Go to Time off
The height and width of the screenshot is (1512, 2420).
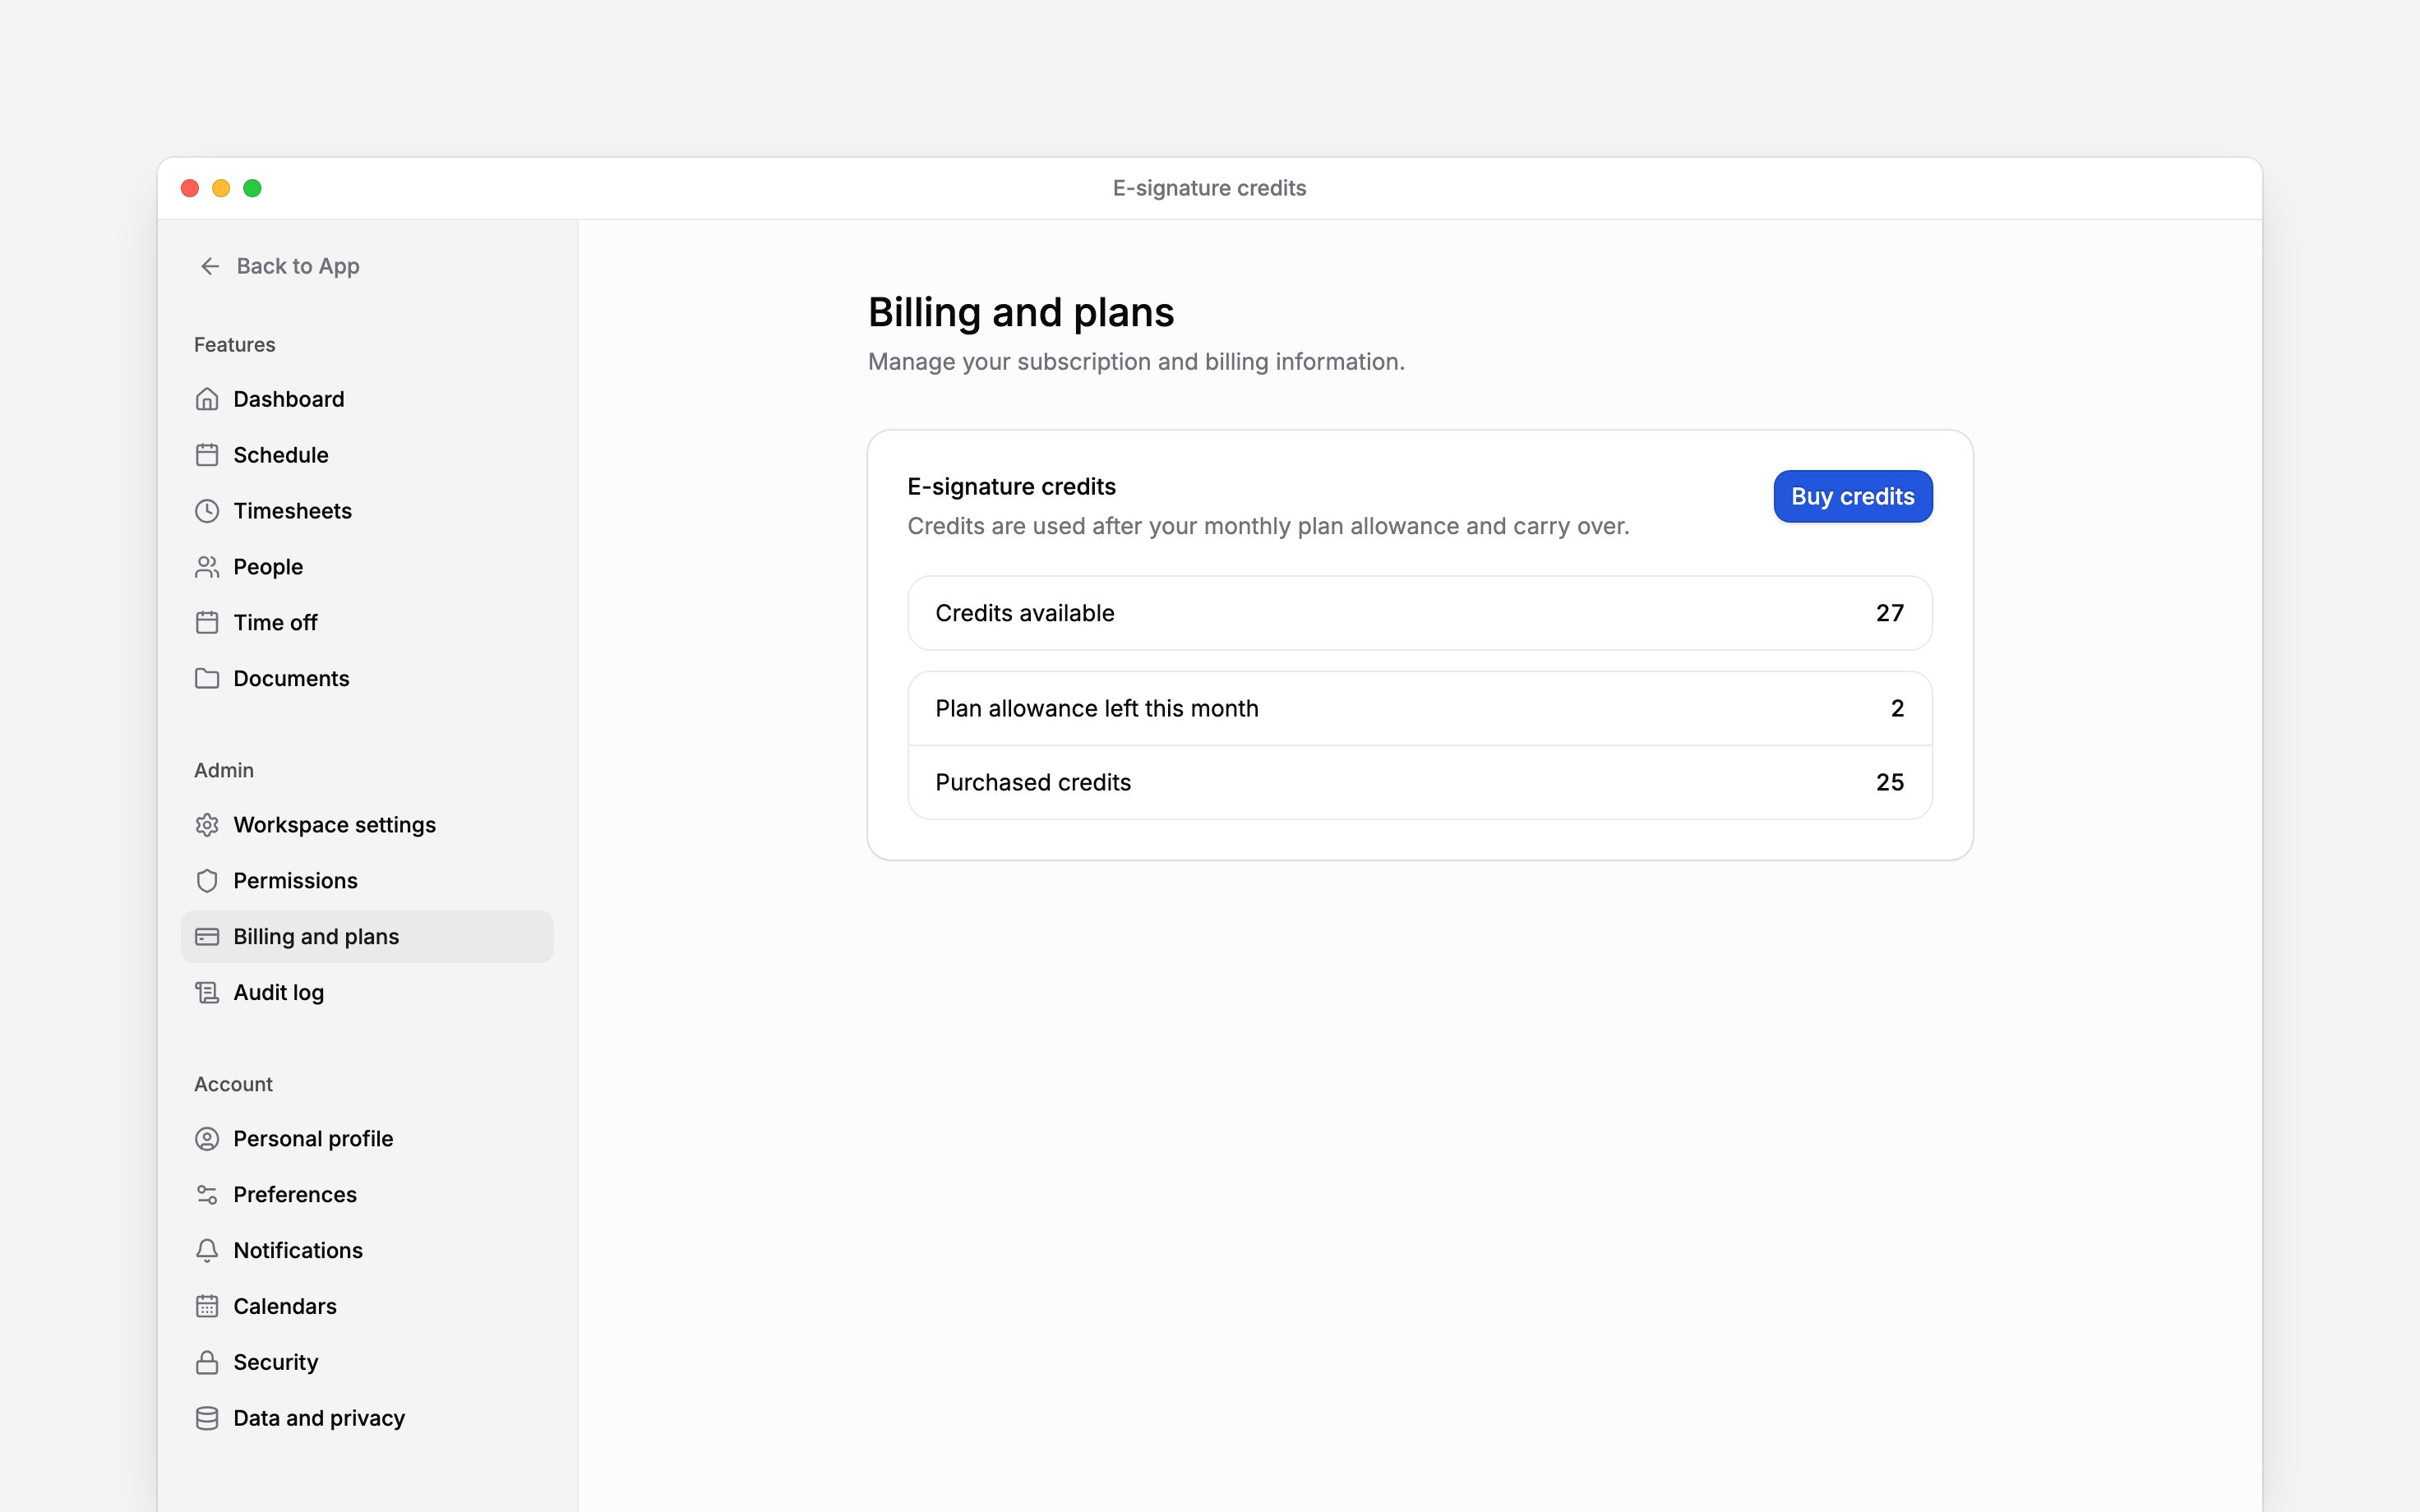click(x=367, y=623)
